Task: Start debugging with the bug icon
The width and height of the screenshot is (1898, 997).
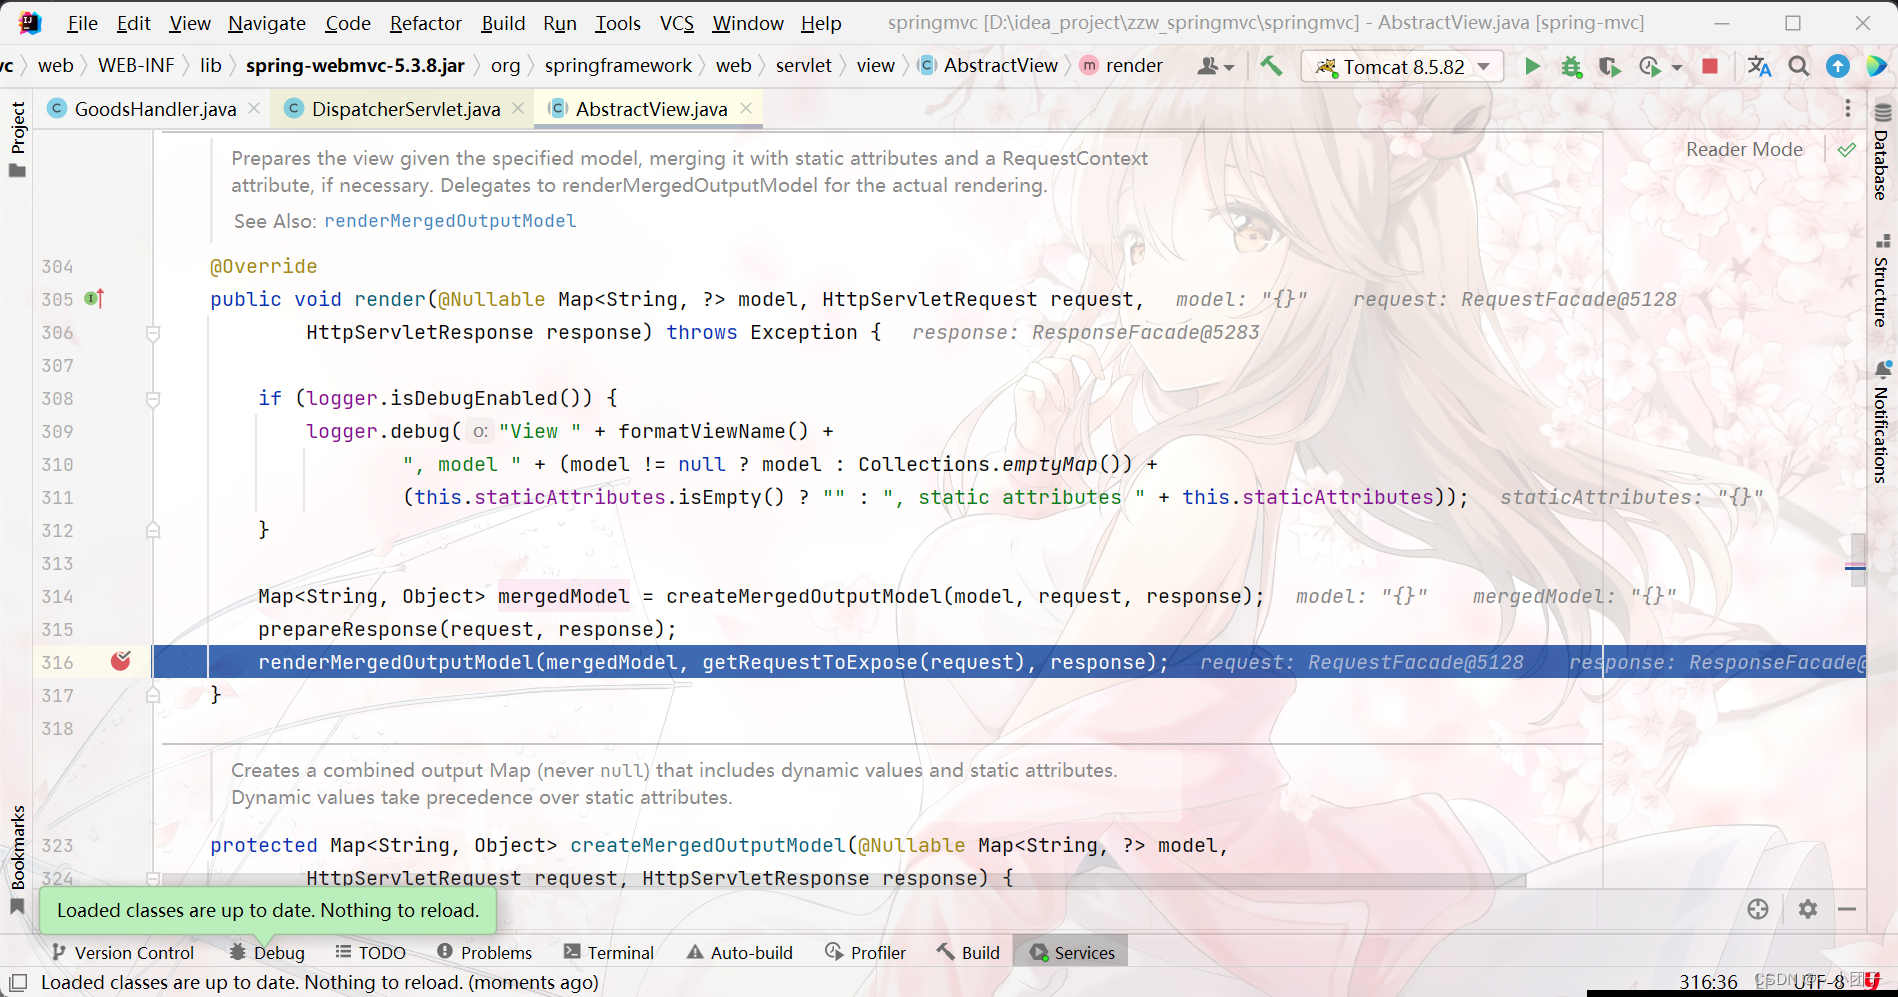Action: pyautogui.click(x=1571, y=66)
